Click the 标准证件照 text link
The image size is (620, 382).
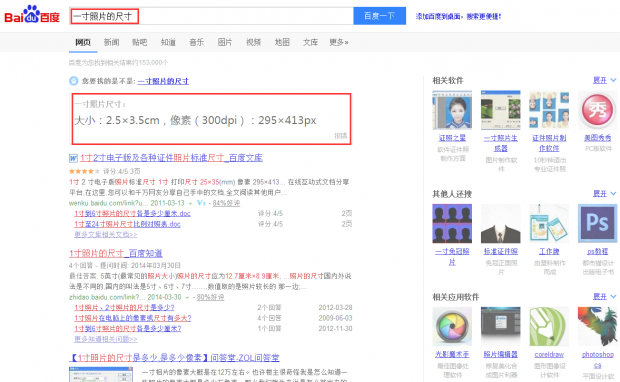click(x=501, y=252)
